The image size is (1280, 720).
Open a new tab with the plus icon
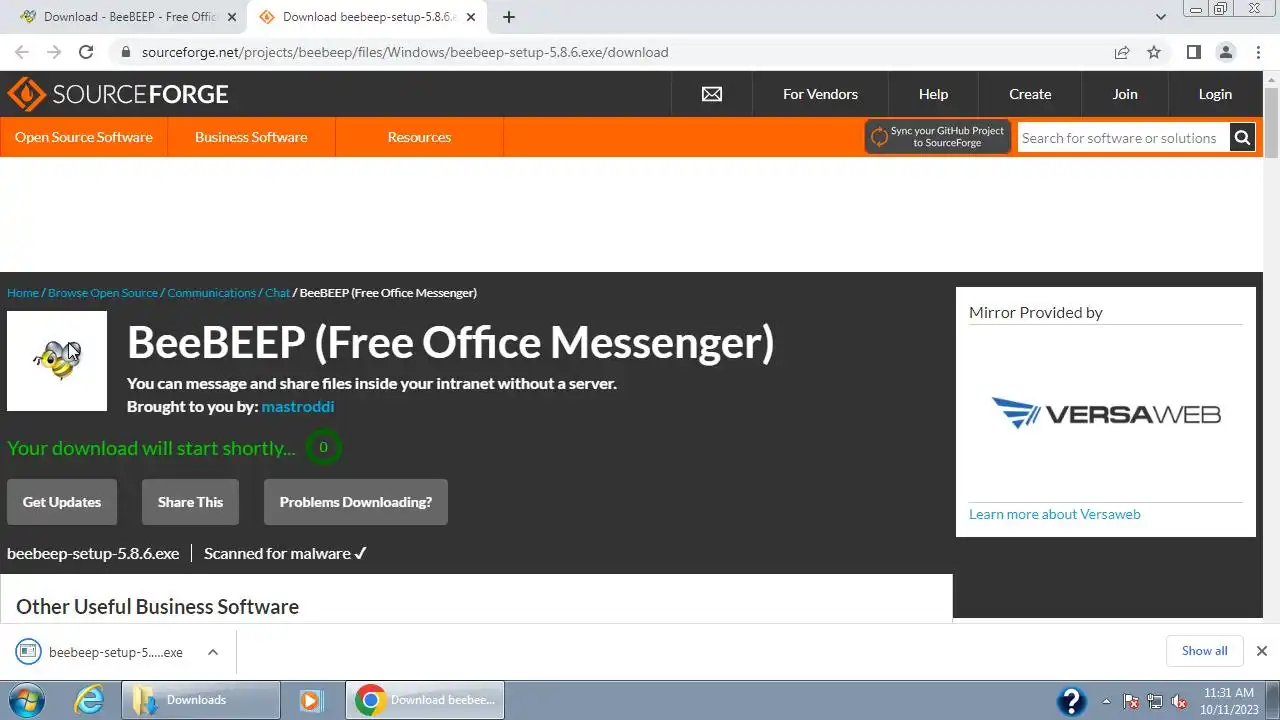tap(508, 17)
